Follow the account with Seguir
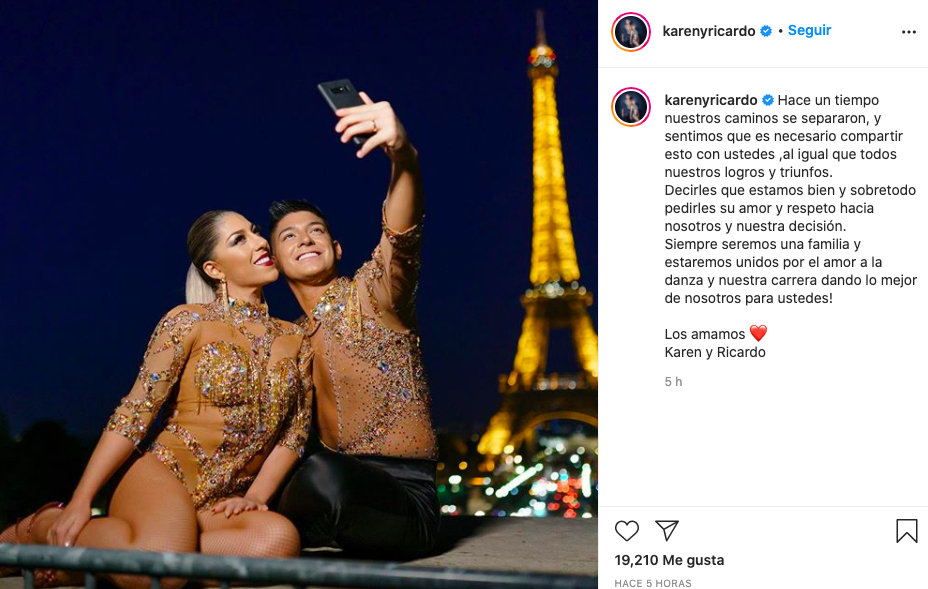Image resolution: width=928 pixels, height=589 pixels. click(x=809, y=30)
